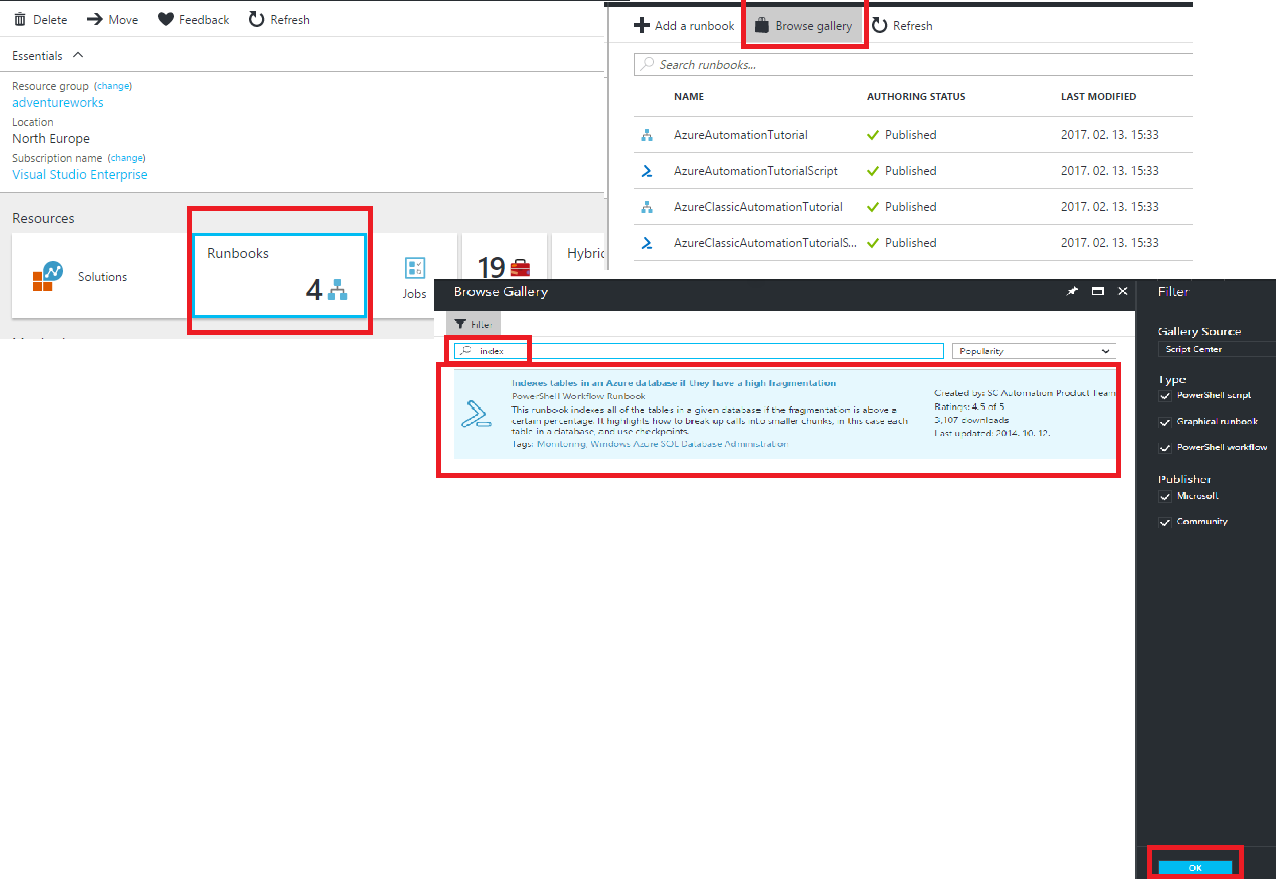Open the adventureworks resource group link
The image size is (1276, 881).
click(58, 103)
